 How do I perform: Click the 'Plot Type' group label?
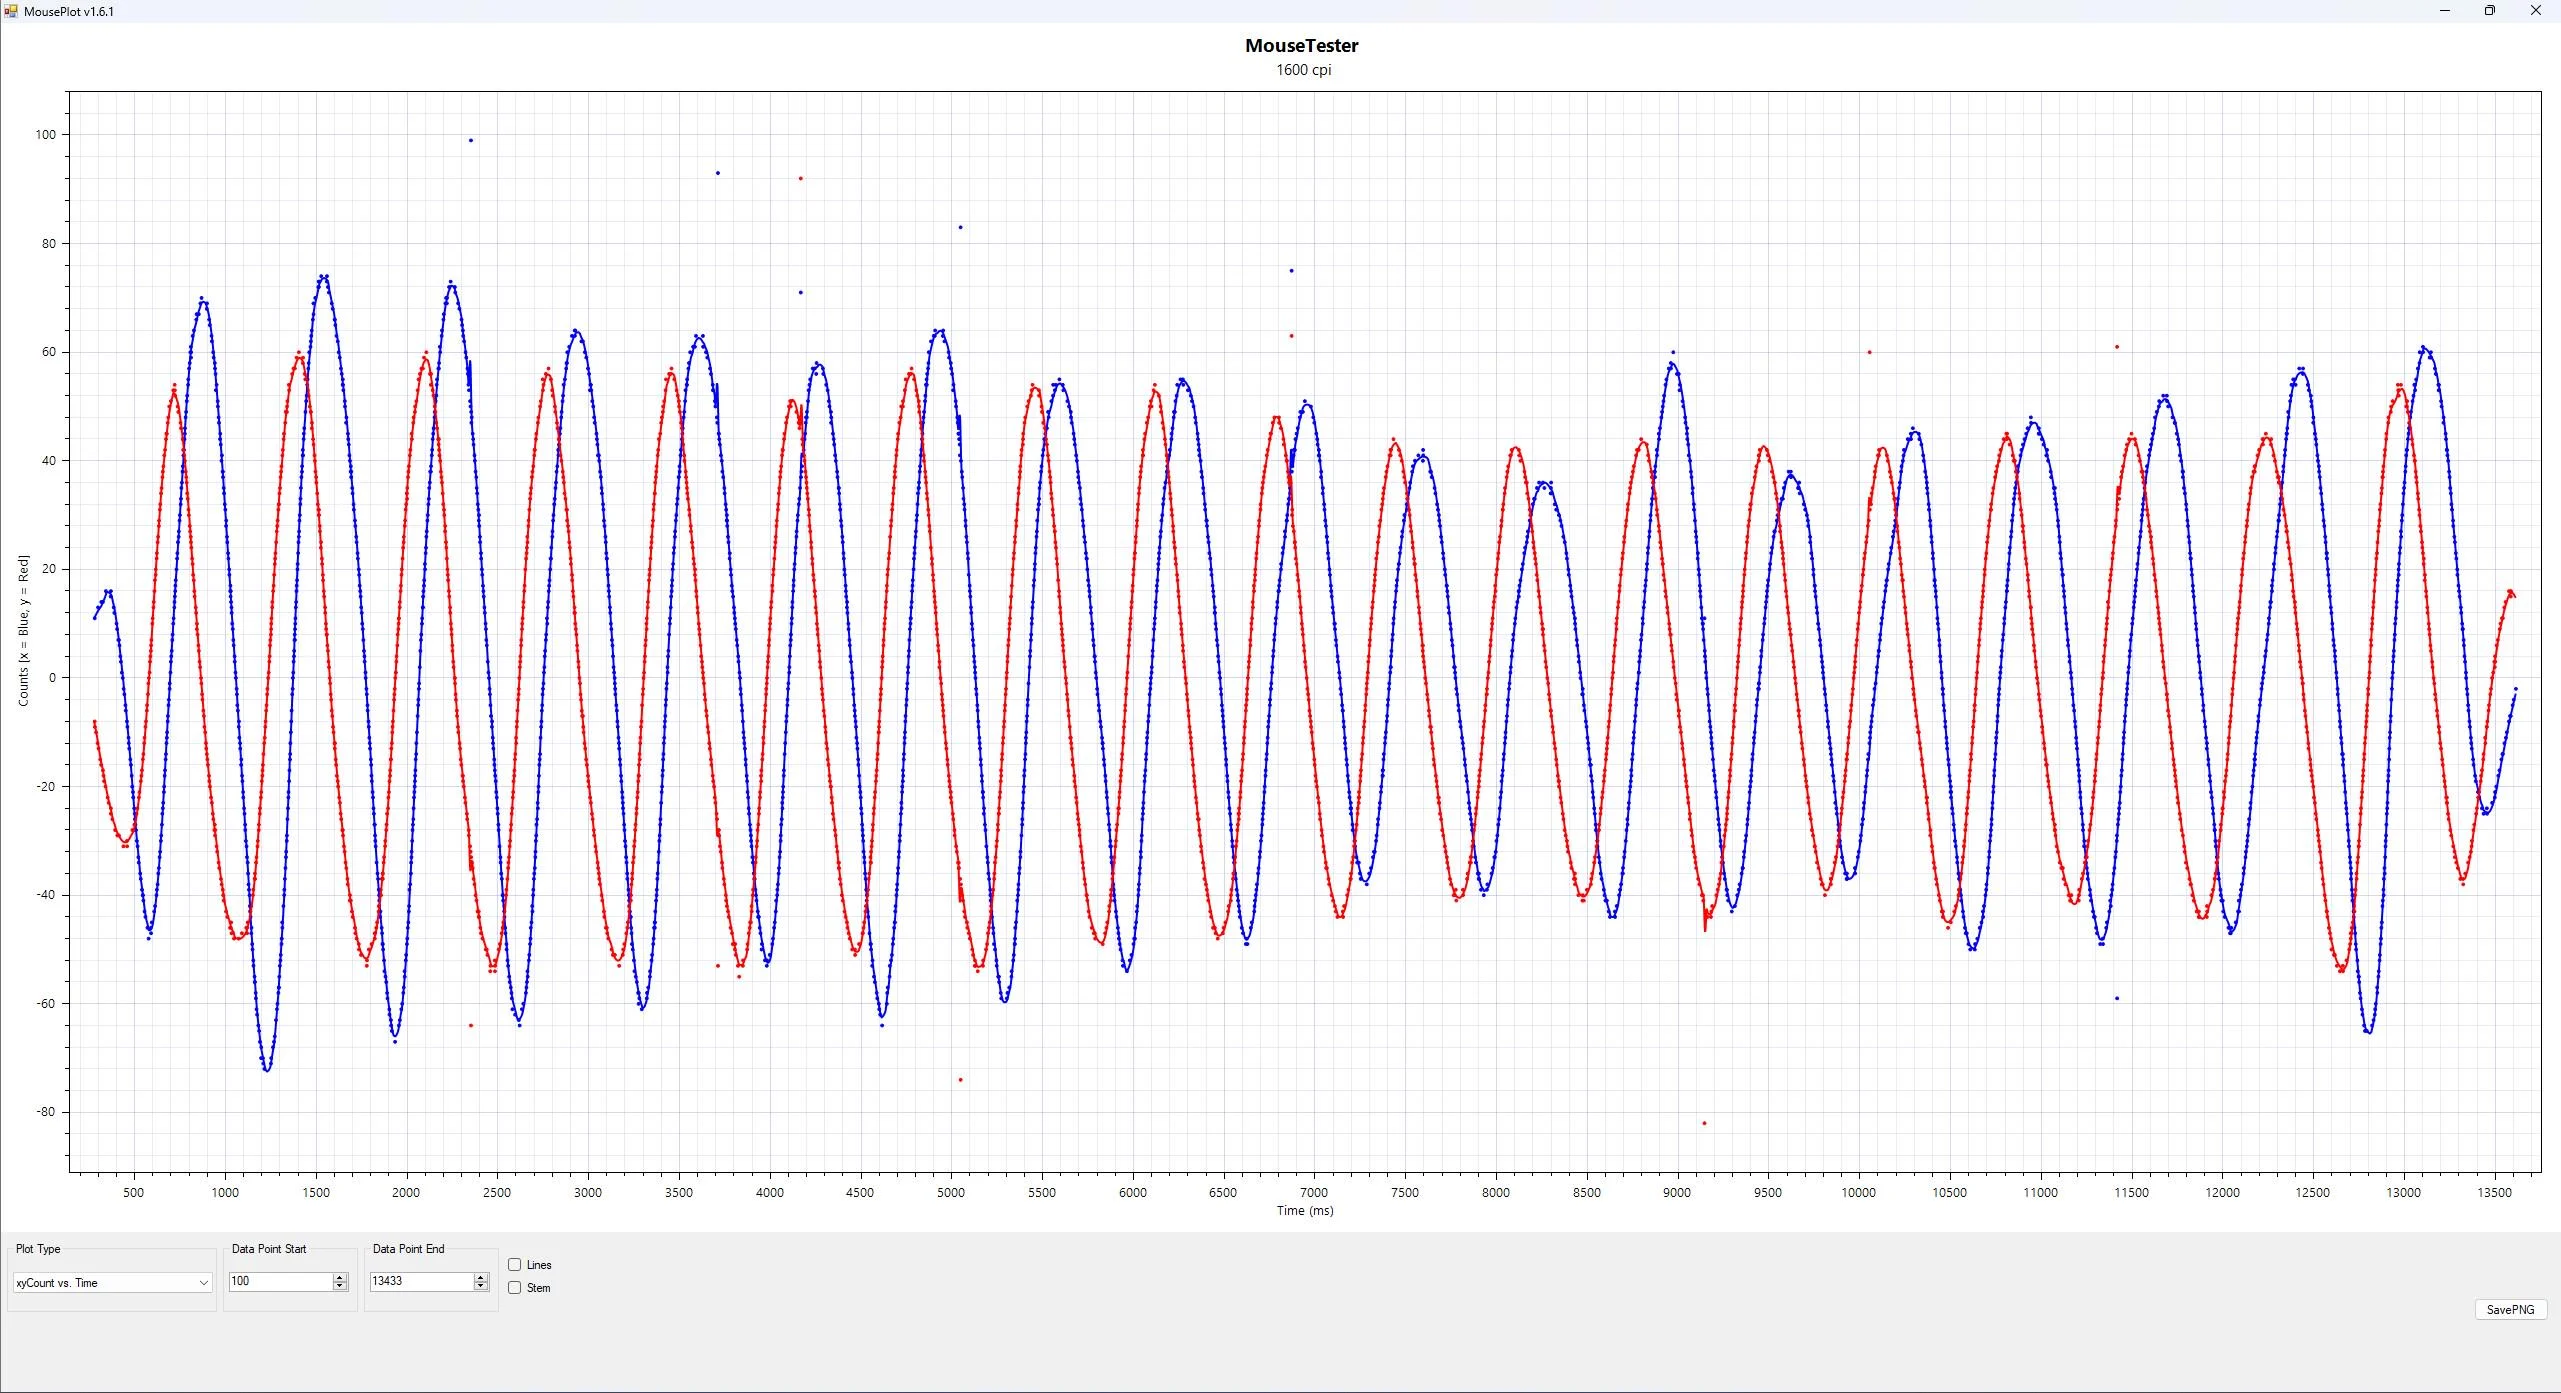[x=38, y=1249]
